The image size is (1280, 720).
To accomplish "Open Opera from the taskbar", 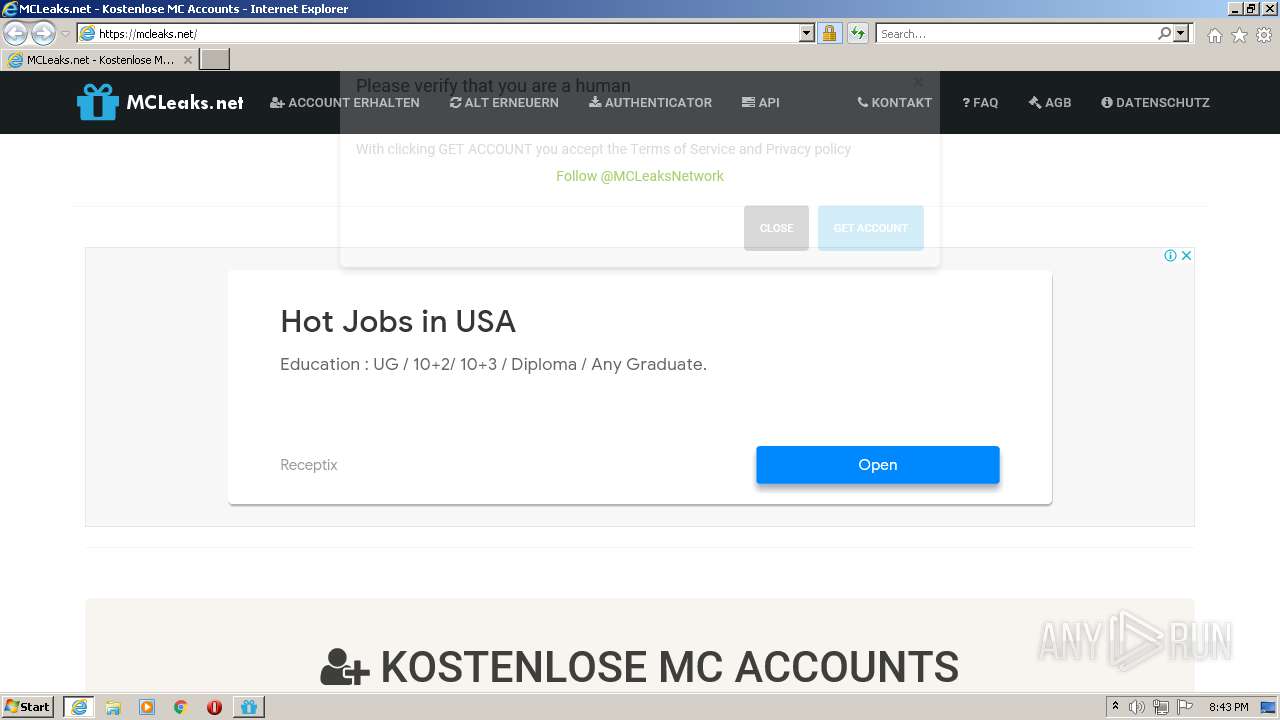I will pyautogui.click(x=214, y=707).
